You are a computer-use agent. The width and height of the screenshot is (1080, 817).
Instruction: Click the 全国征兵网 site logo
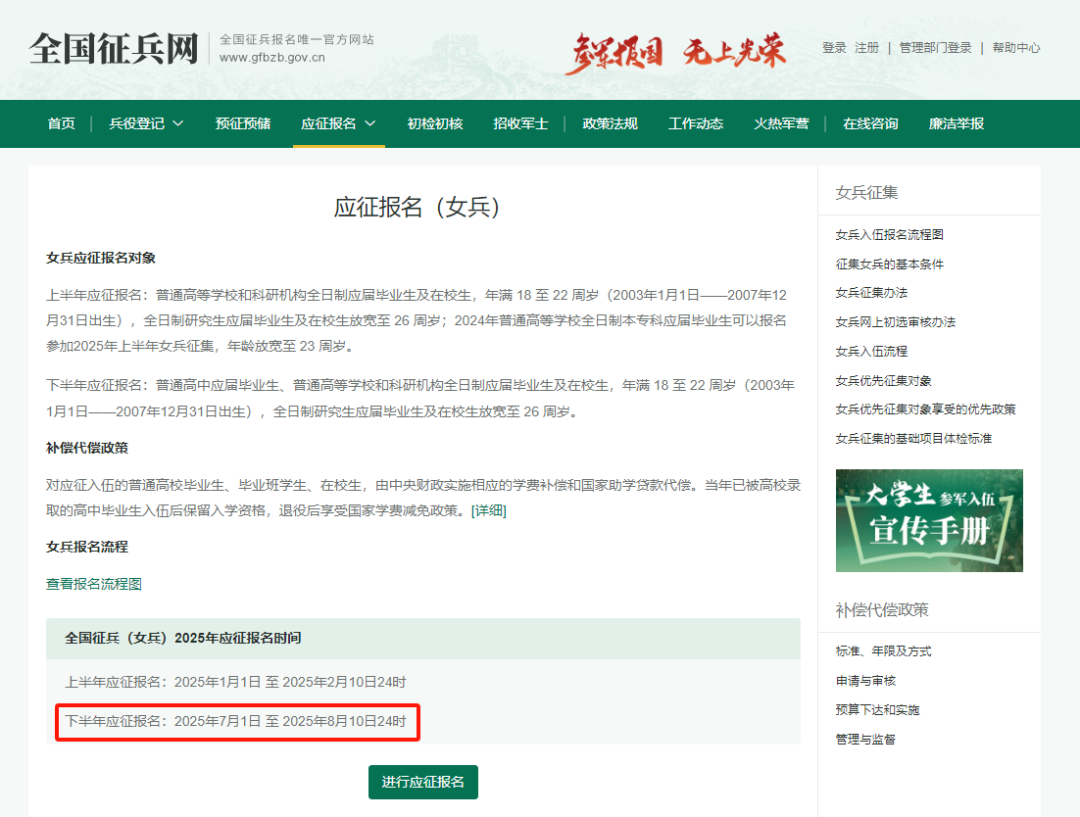point(112,47)
